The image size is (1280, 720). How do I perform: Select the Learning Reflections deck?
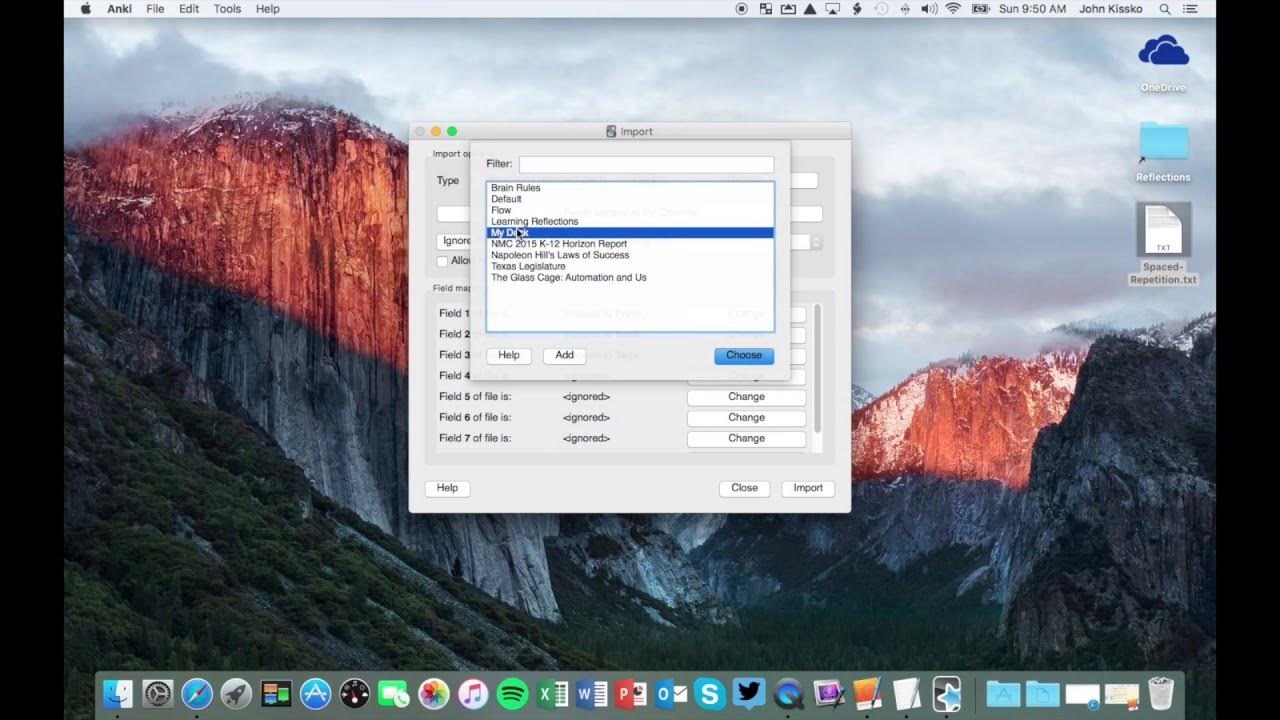(x=630, y=221)
